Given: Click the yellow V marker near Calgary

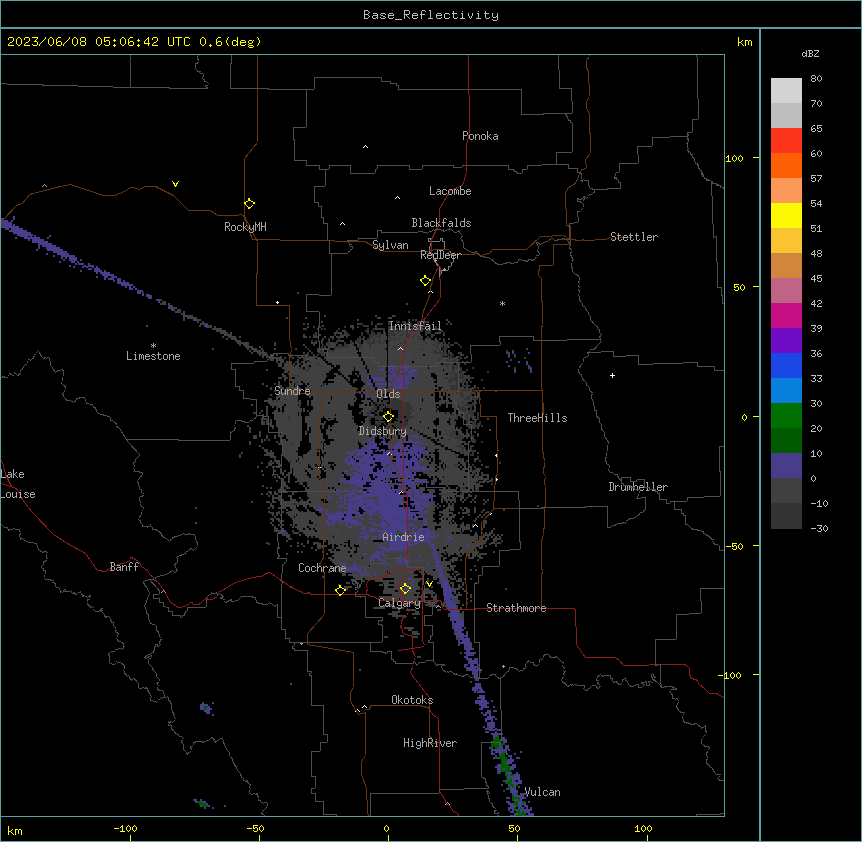Looking at the screenshot, I should tap(429, 584).
